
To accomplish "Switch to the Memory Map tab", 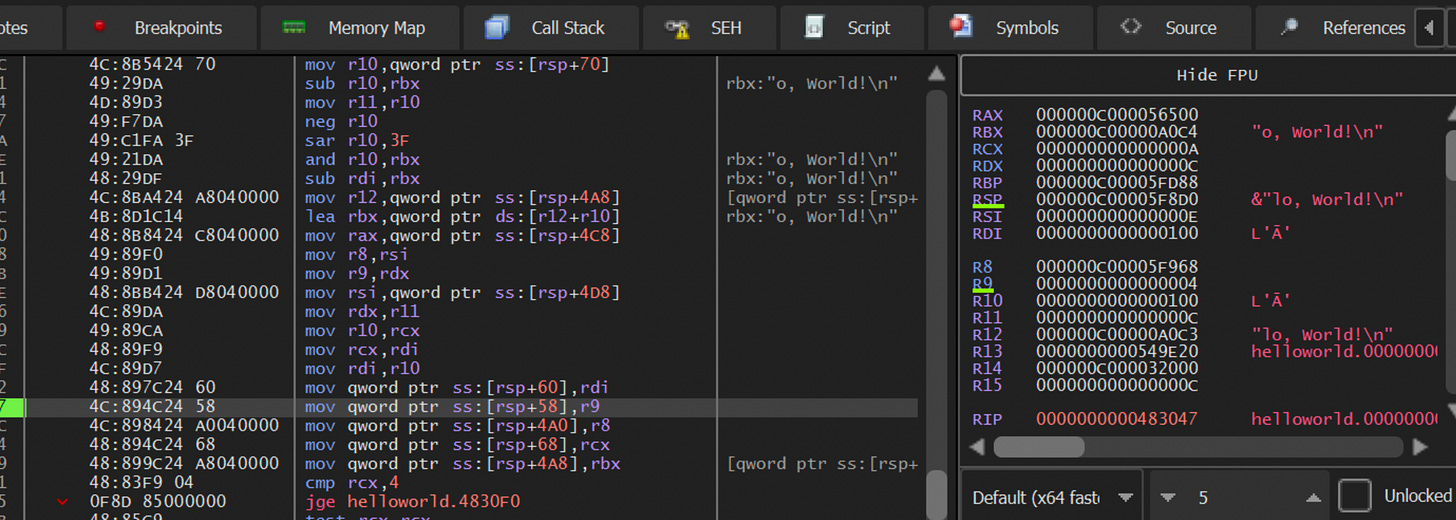I will (x=359, y=28).
